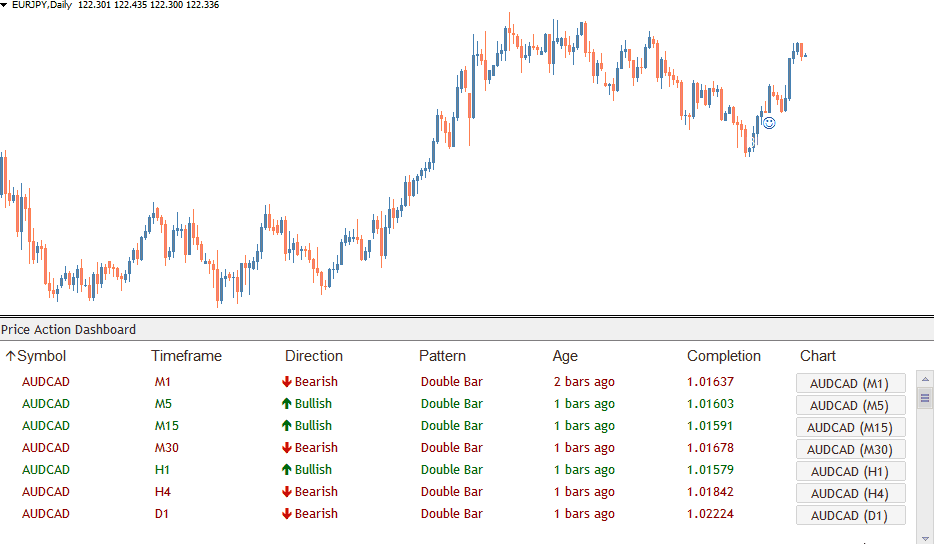This screenshot has width=934, height=544.
Task: Sort the dashboard by the Symbol column
Action: (x=41, y=356)
